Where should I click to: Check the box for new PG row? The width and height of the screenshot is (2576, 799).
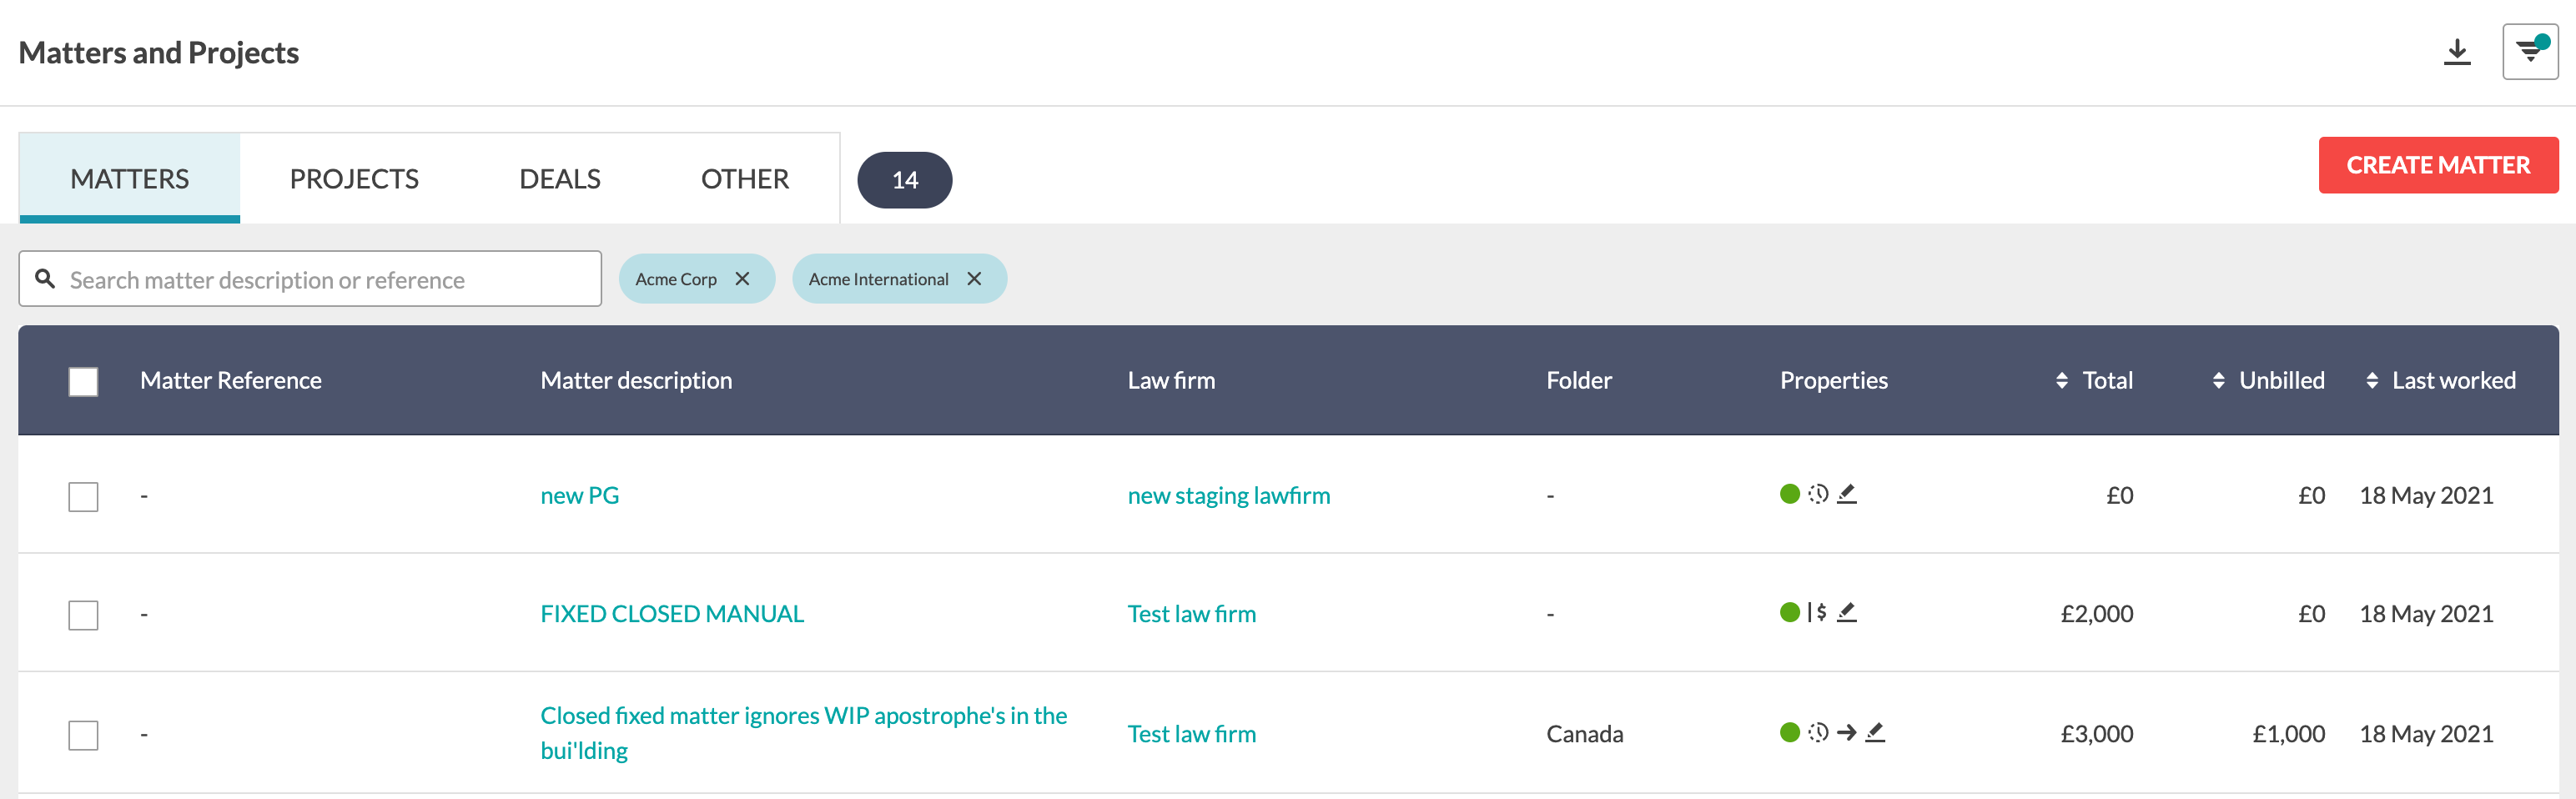[x=83, y=496]
